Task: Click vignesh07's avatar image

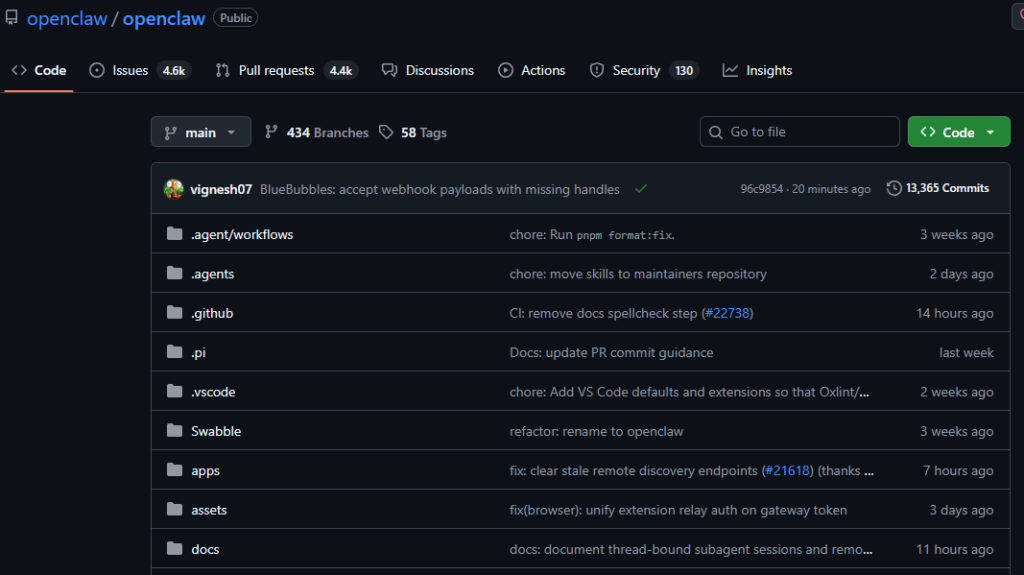Action: click(174, 189)
